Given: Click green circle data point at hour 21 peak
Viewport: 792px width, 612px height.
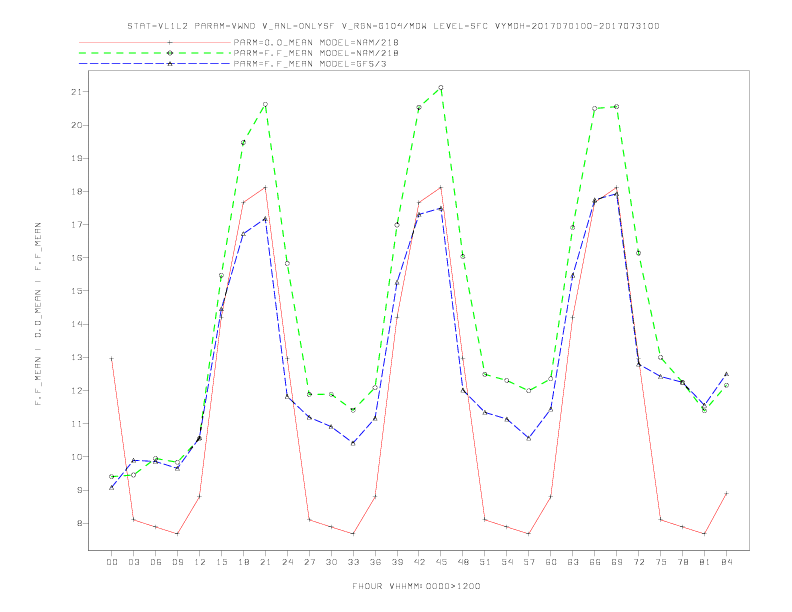Looking at the screenshot, I should pyautogui.click(x=265, y=105).
